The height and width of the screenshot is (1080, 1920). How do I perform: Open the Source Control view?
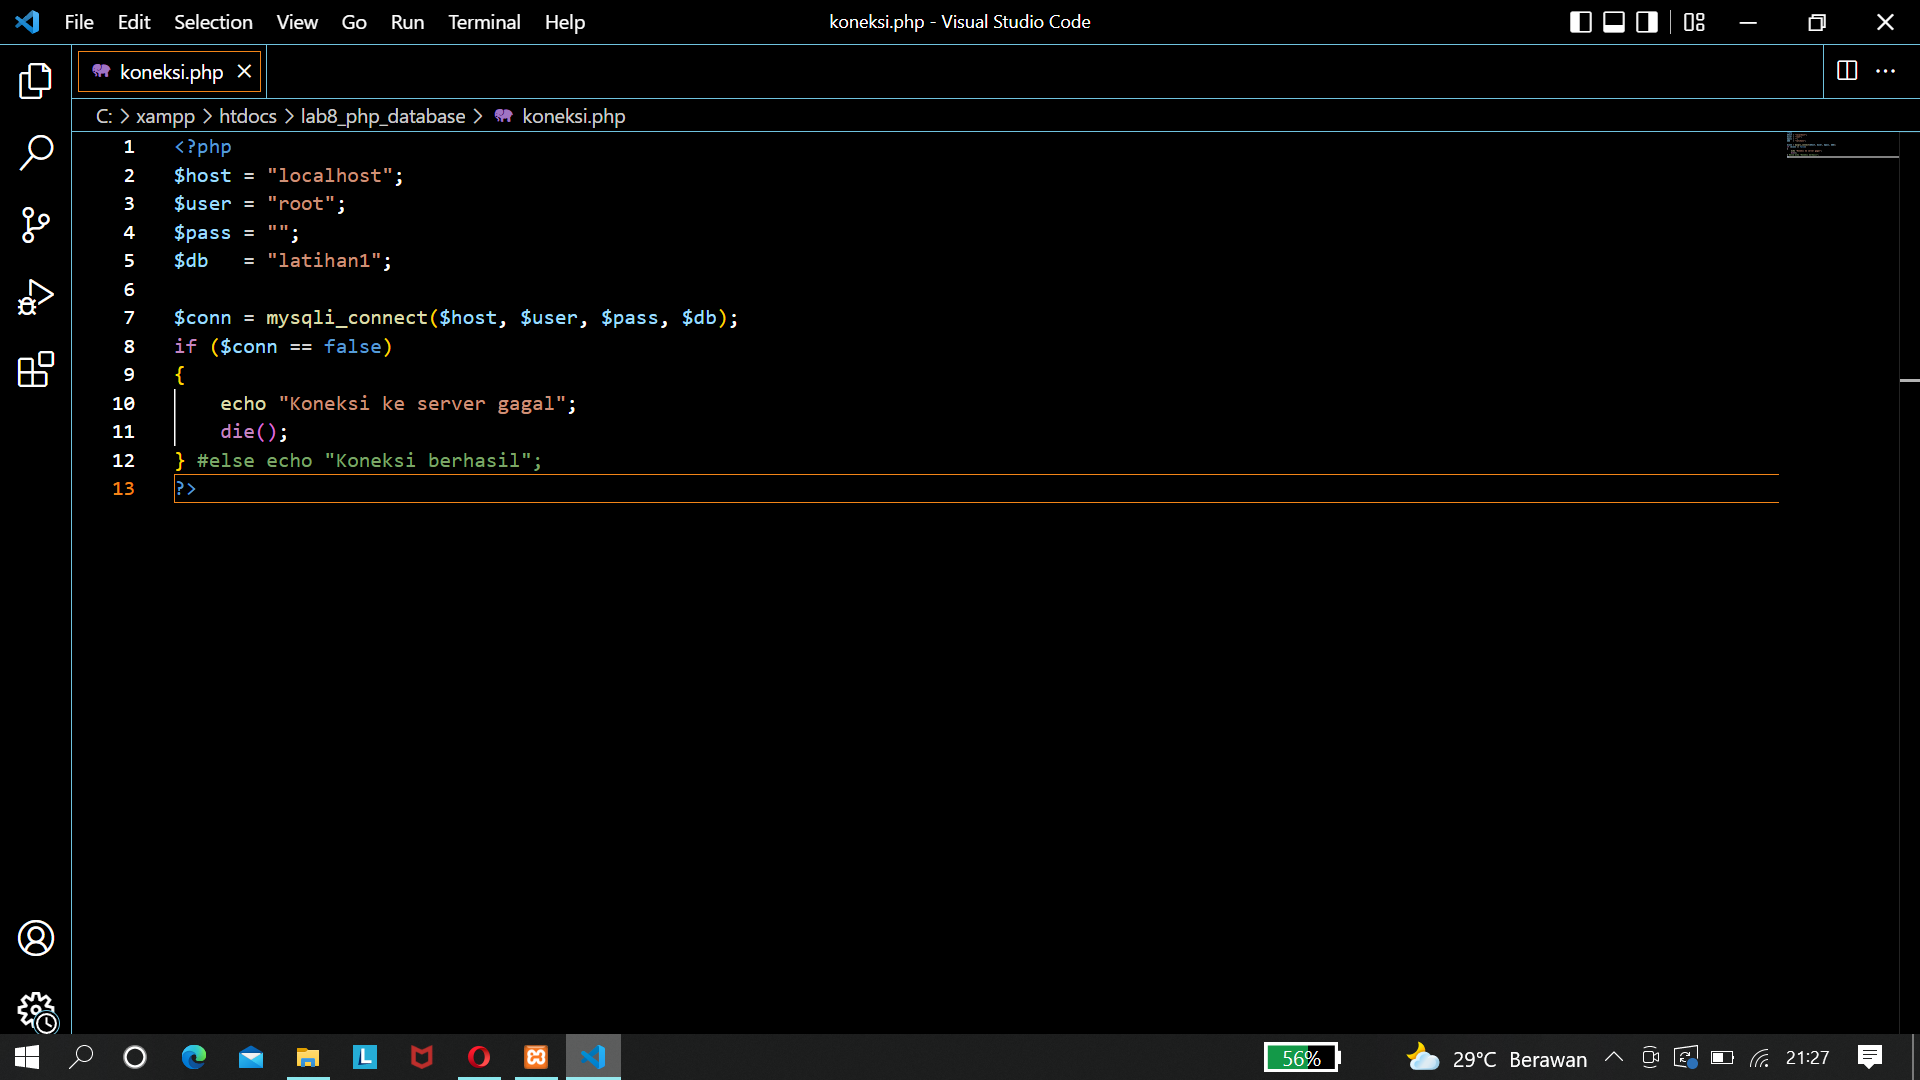(x=35, y=225)
